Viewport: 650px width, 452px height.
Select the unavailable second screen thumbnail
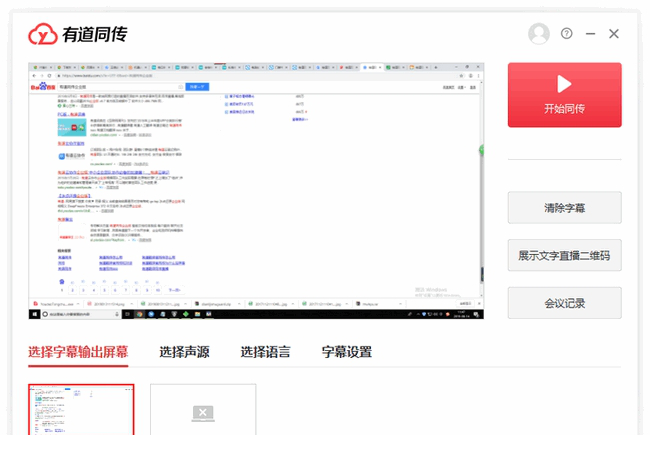203,410
